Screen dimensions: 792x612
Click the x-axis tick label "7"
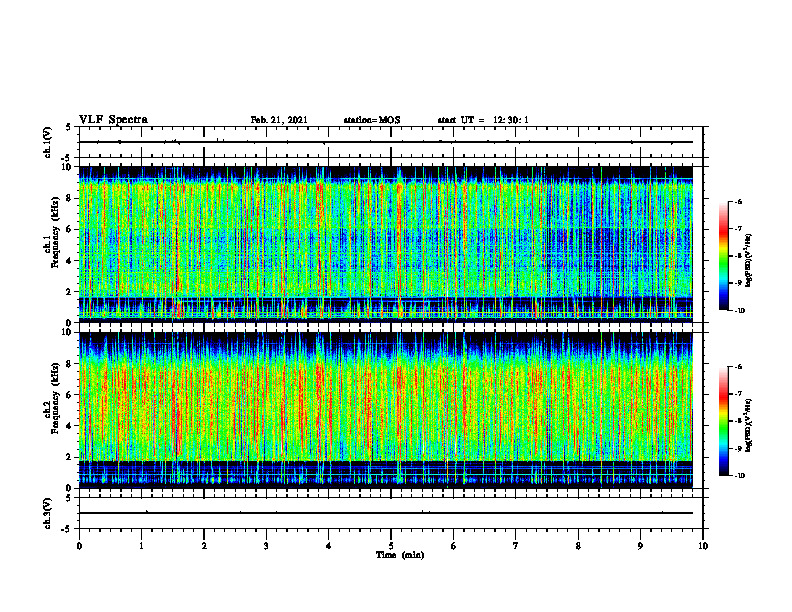click(516, 546)
